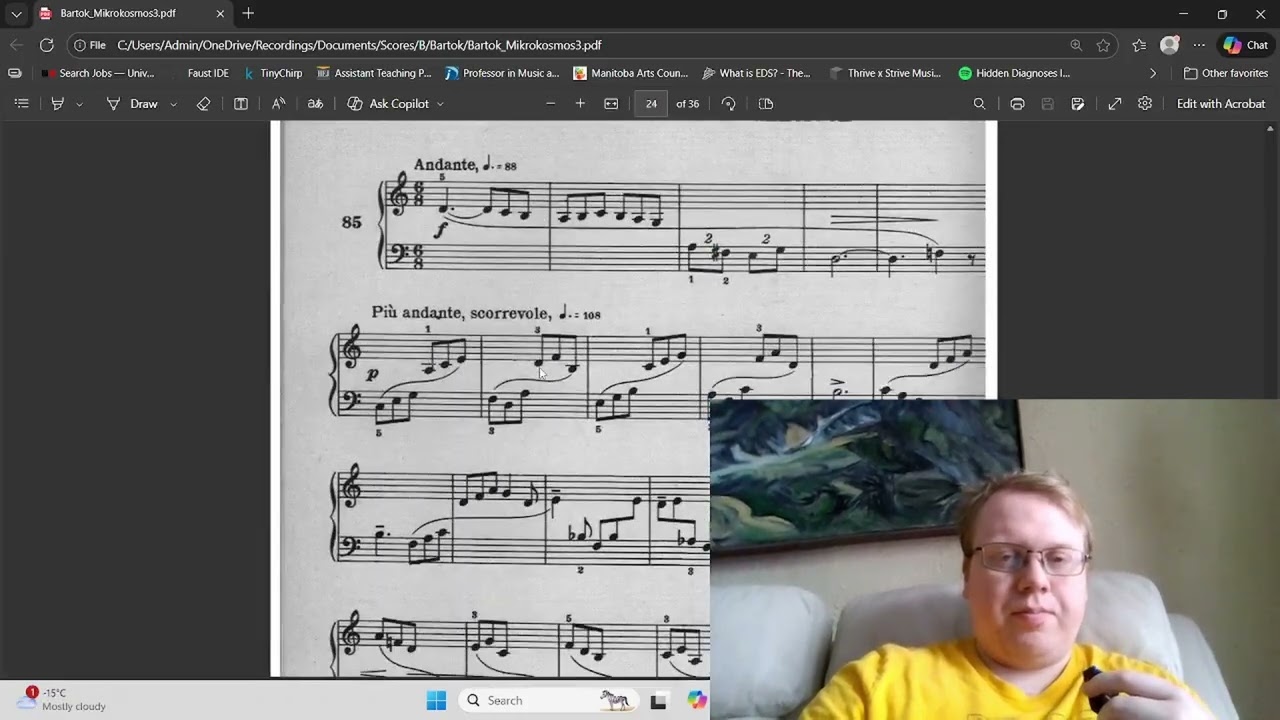Expand the Highlight tool color options
Screen dimensions: 1280x720
[79, 104]
